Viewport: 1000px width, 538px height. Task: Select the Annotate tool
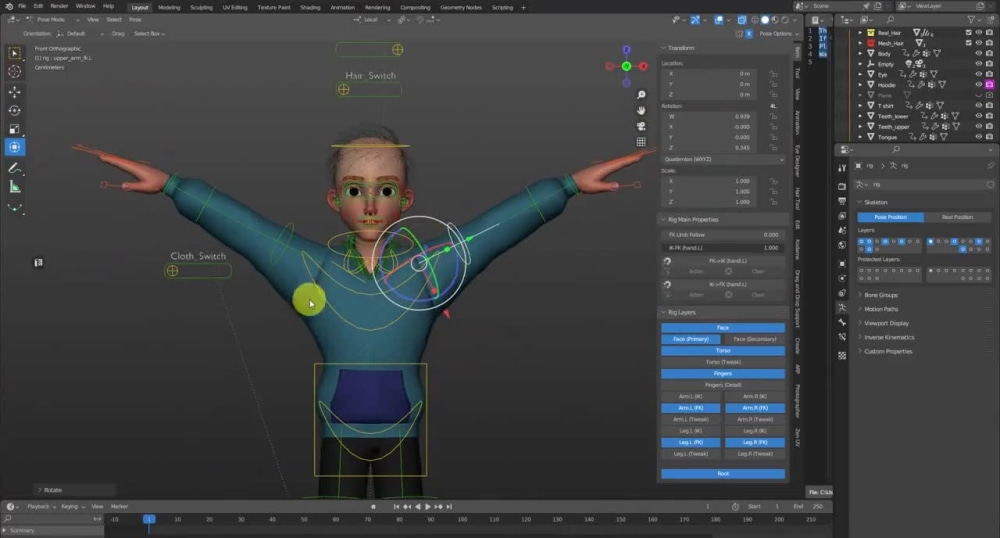pos(14,168)
